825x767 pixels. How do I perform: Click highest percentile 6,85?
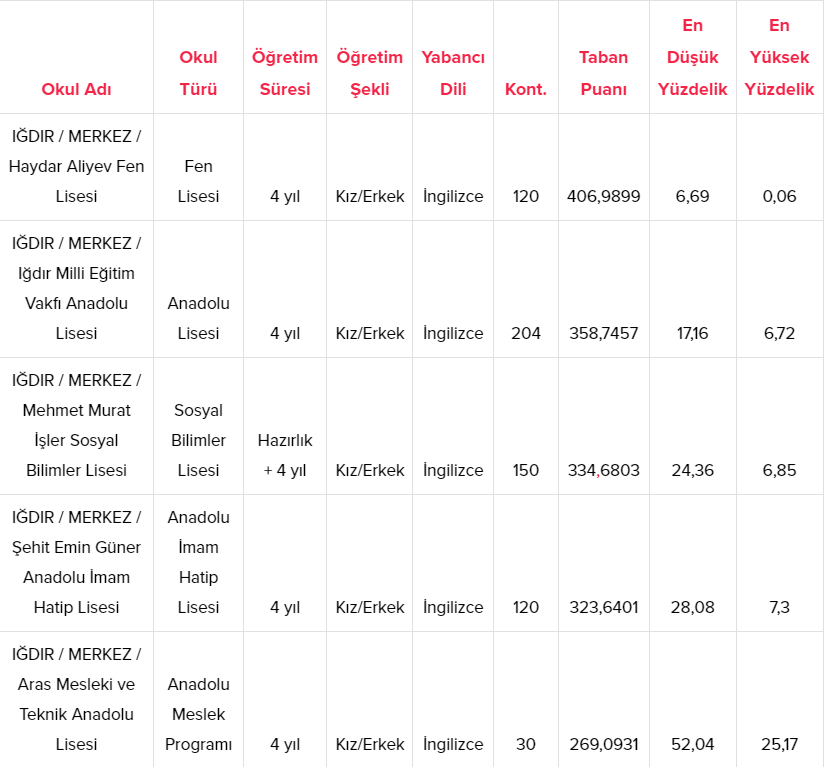[779, 470]
